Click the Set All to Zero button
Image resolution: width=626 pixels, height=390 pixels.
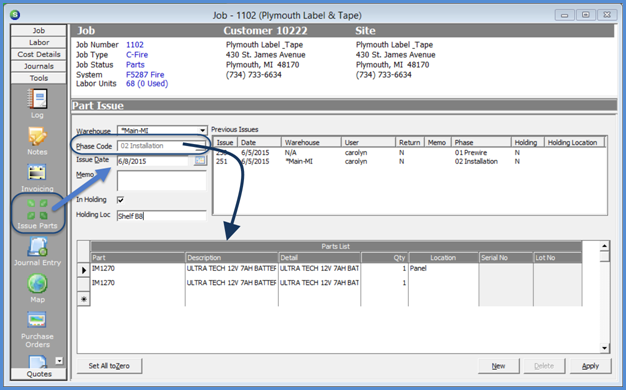(109, 366)
